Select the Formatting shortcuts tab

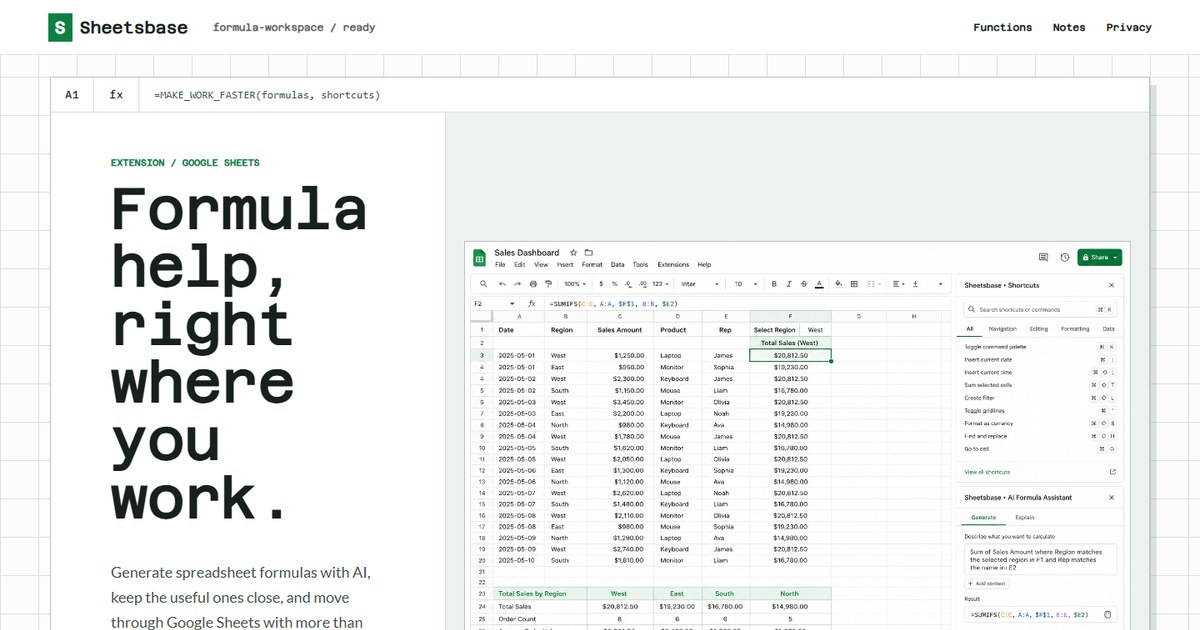[x=1075, y=329]
